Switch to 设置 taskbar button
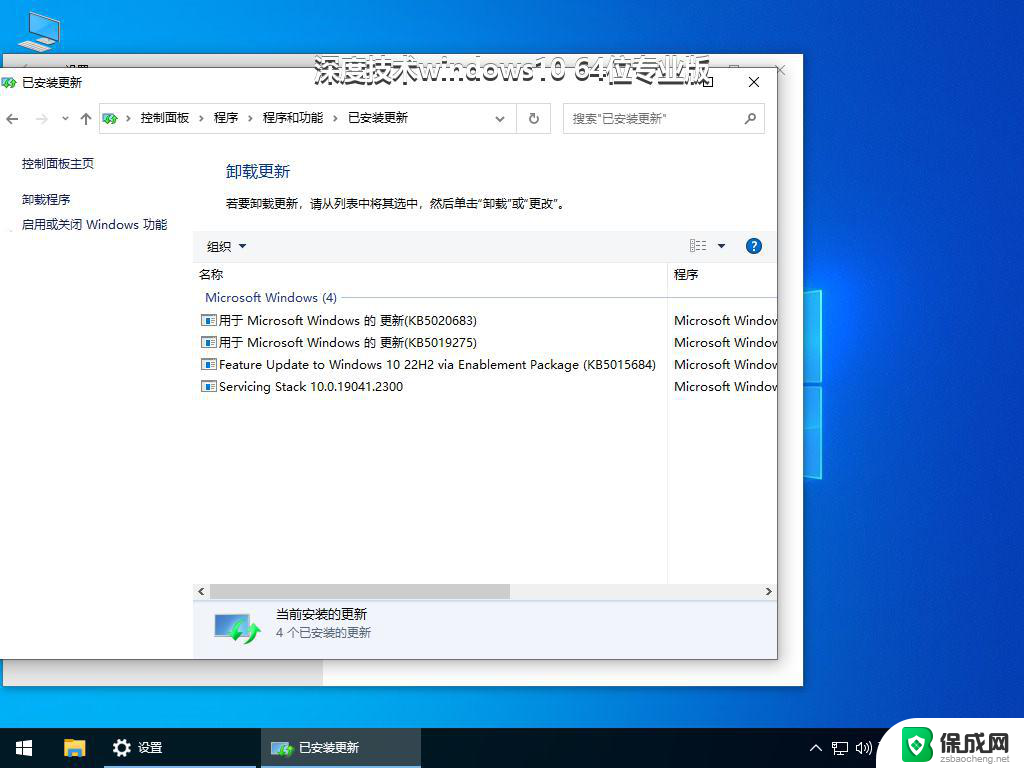This screenshot has height=768, width=1024. click(x=180, y=748)
